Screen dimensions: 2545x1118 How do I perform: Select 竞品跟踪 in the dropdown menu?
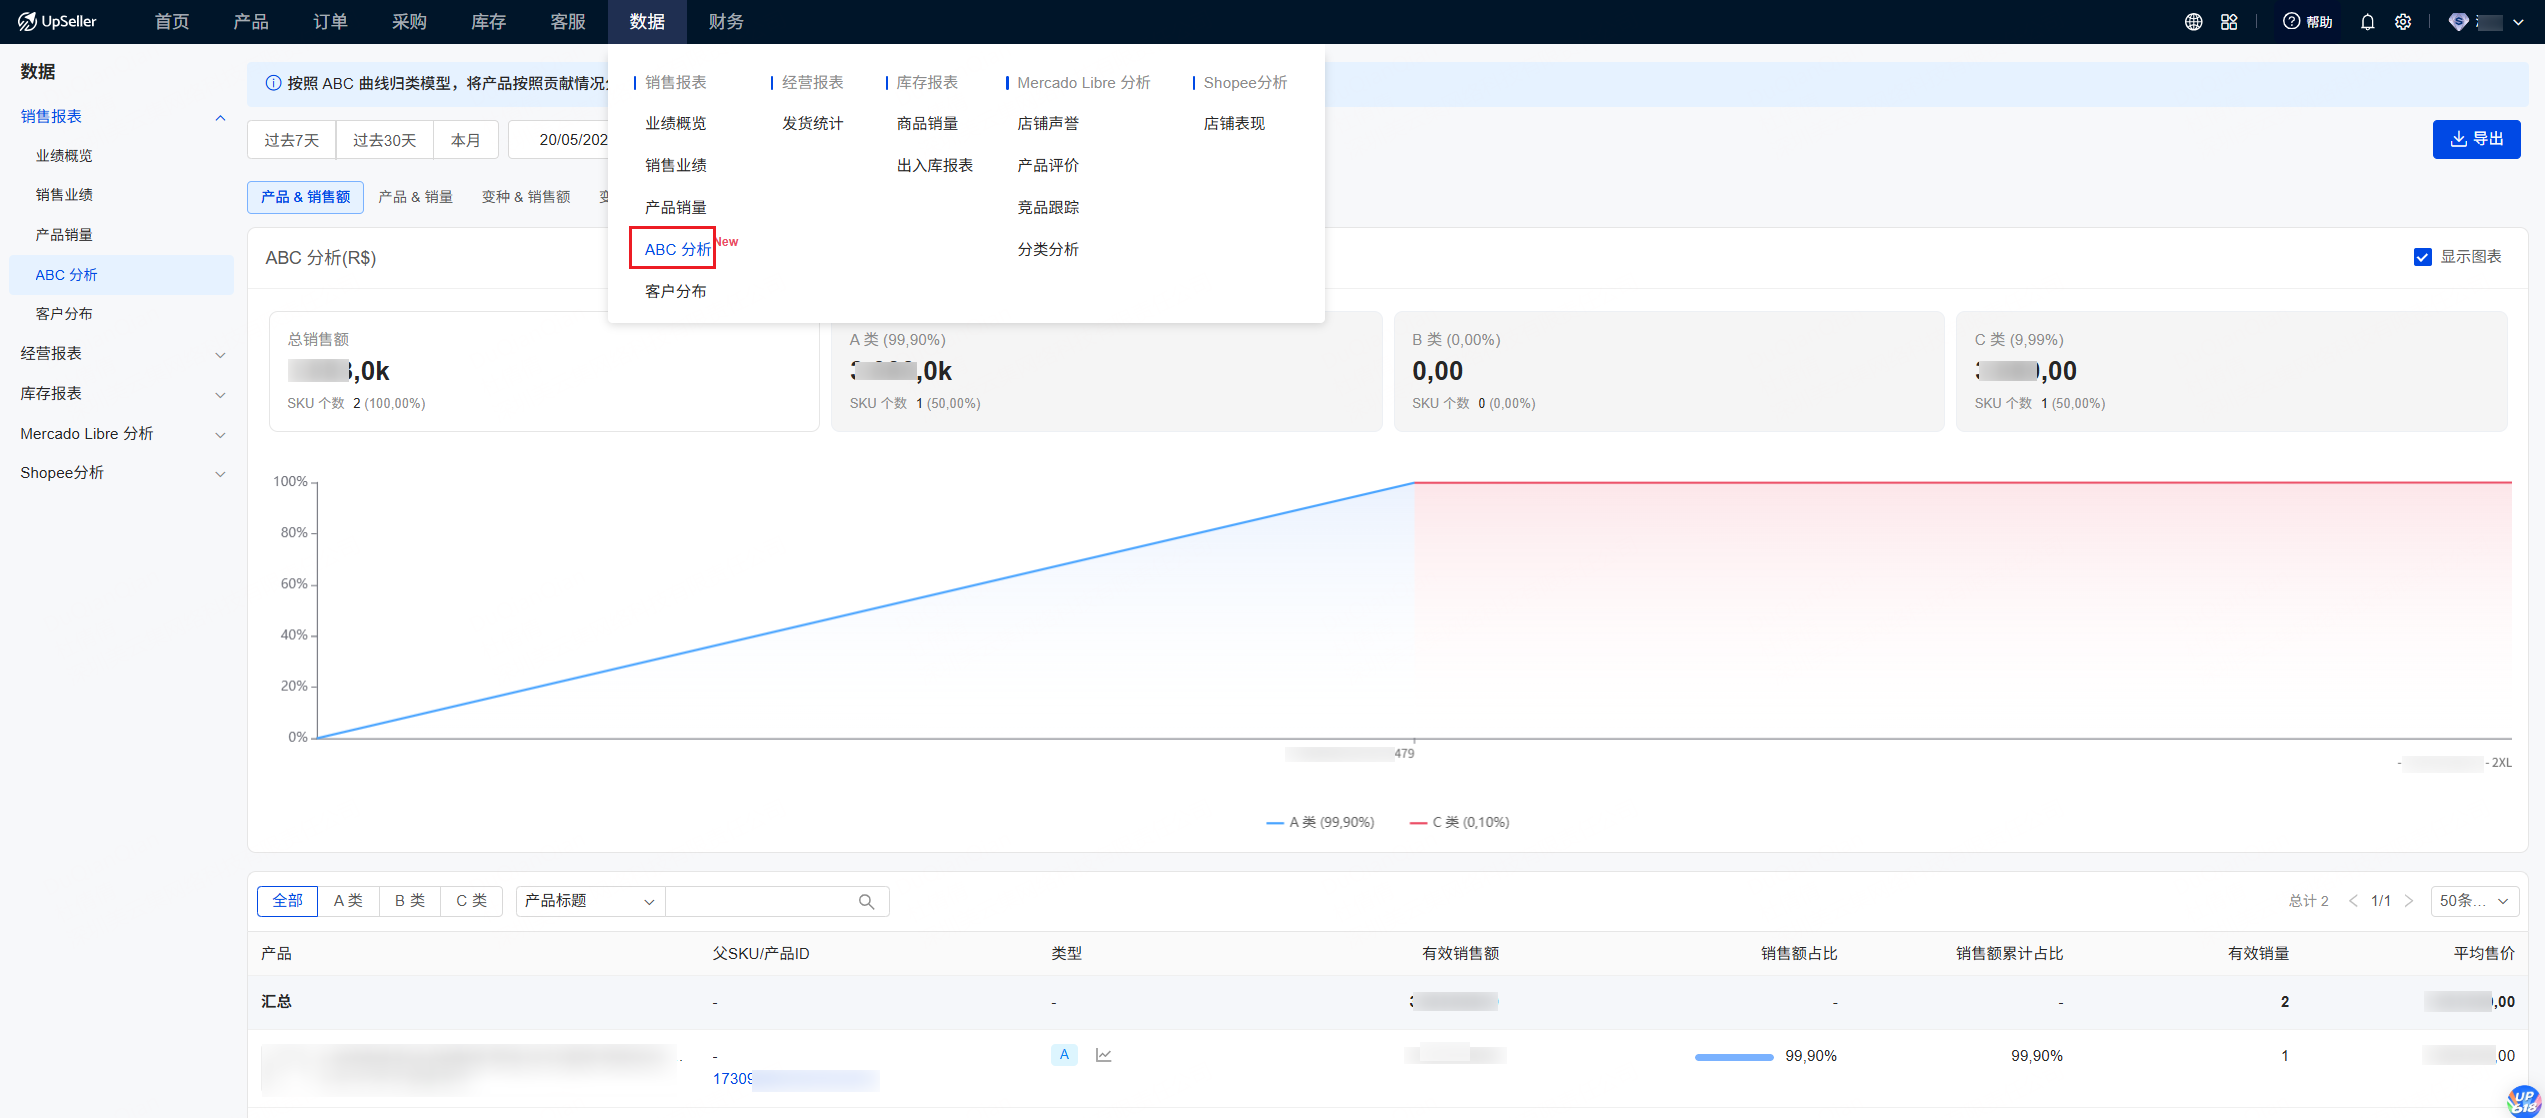point(1048,207)
